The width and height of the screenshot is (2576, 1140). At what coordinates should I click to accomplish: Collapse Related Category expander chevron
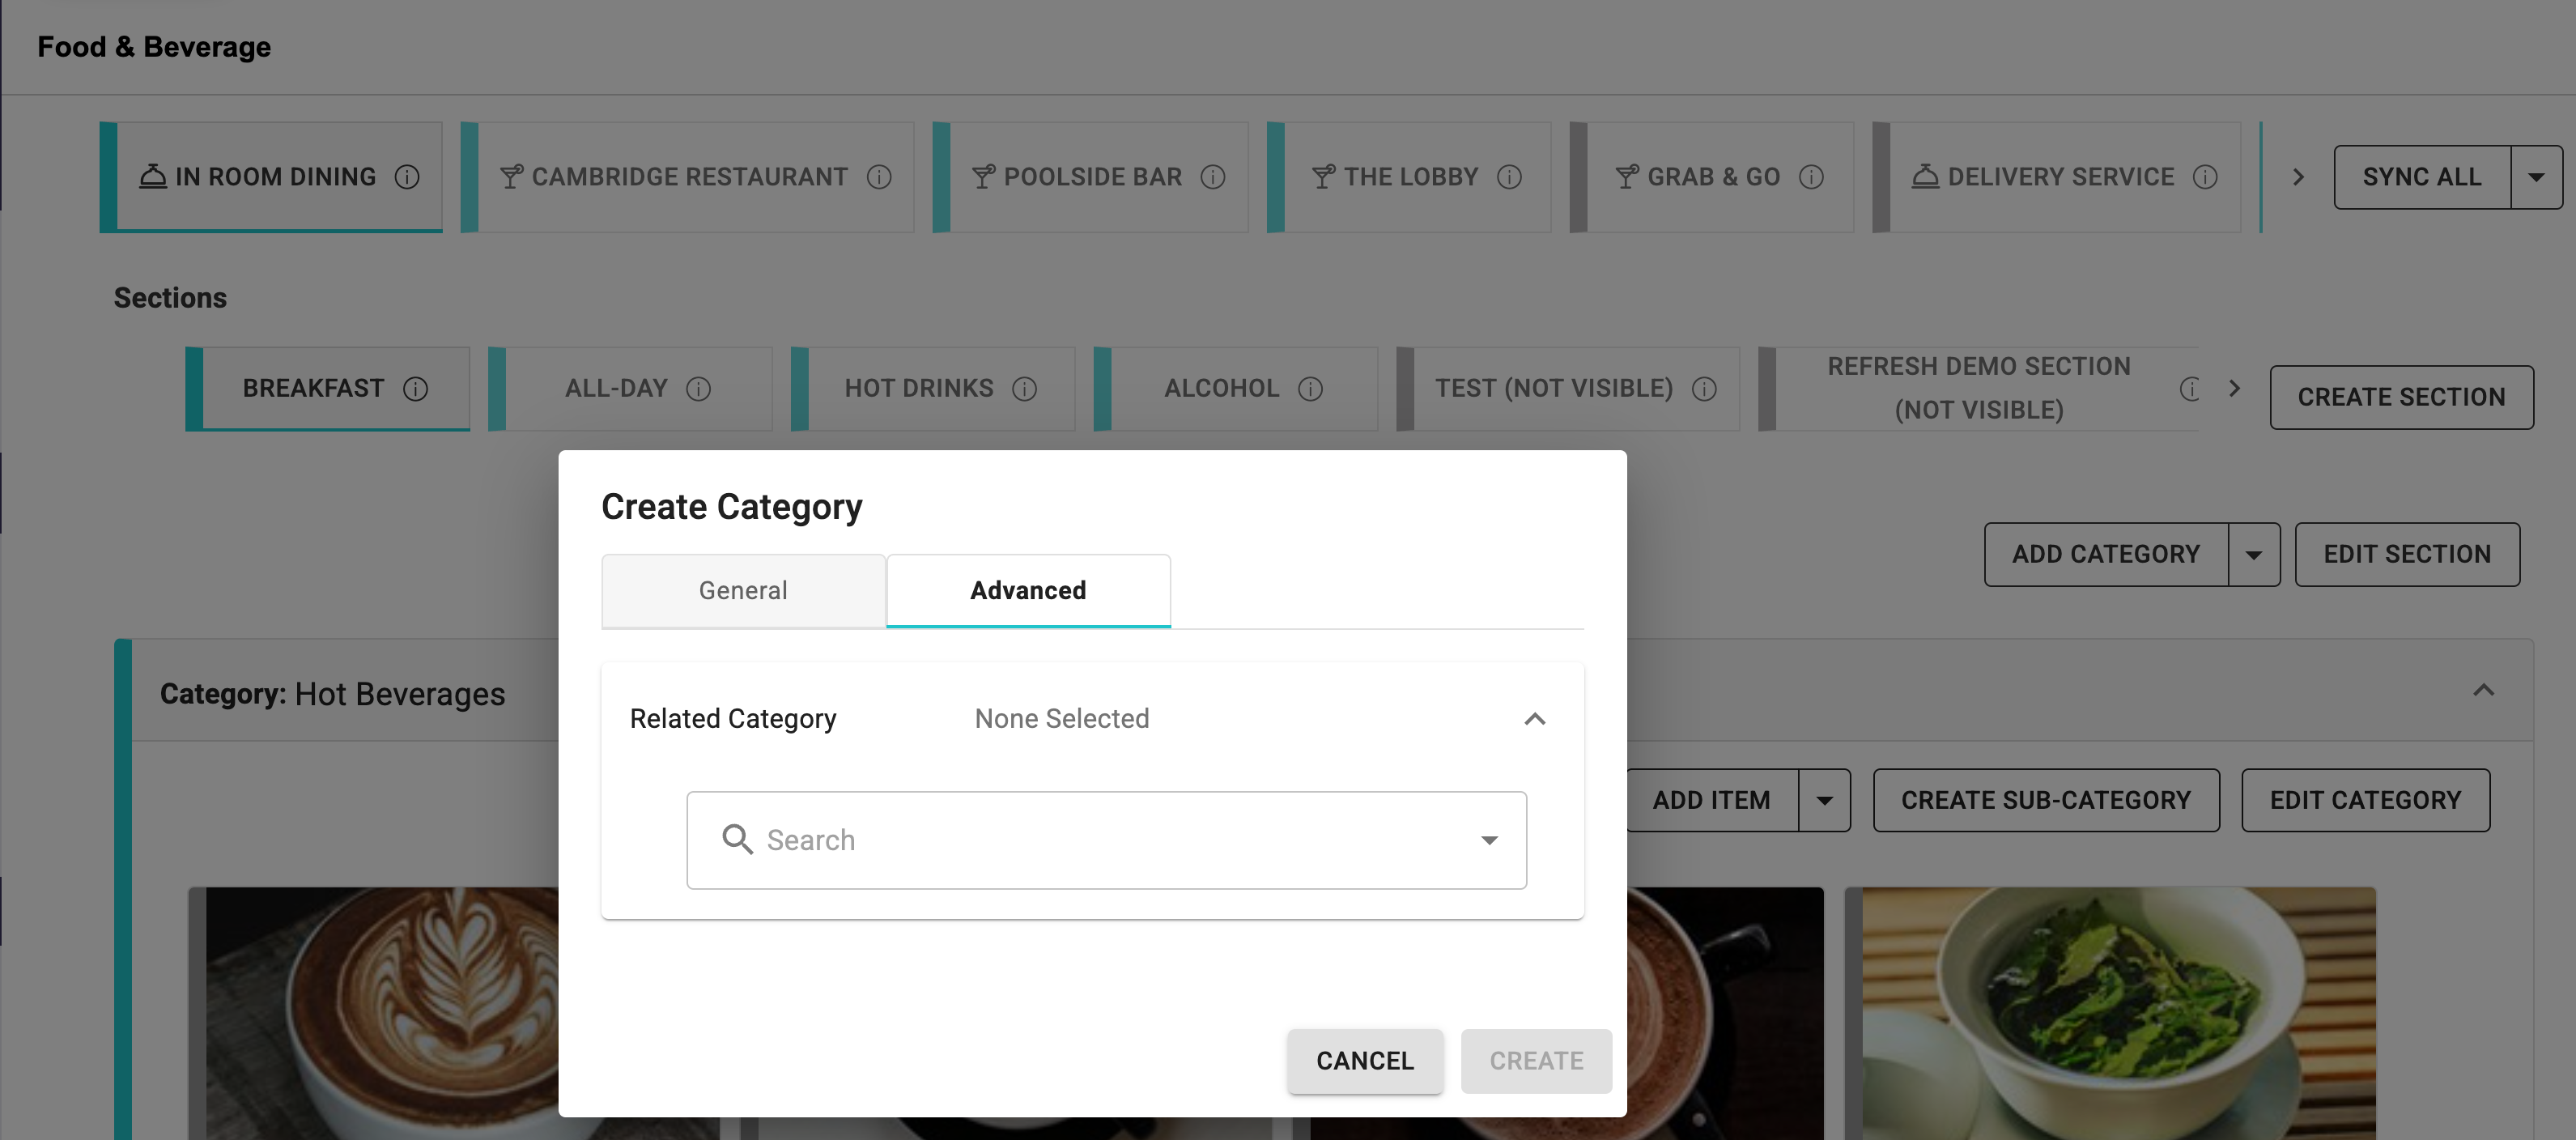1534,718
